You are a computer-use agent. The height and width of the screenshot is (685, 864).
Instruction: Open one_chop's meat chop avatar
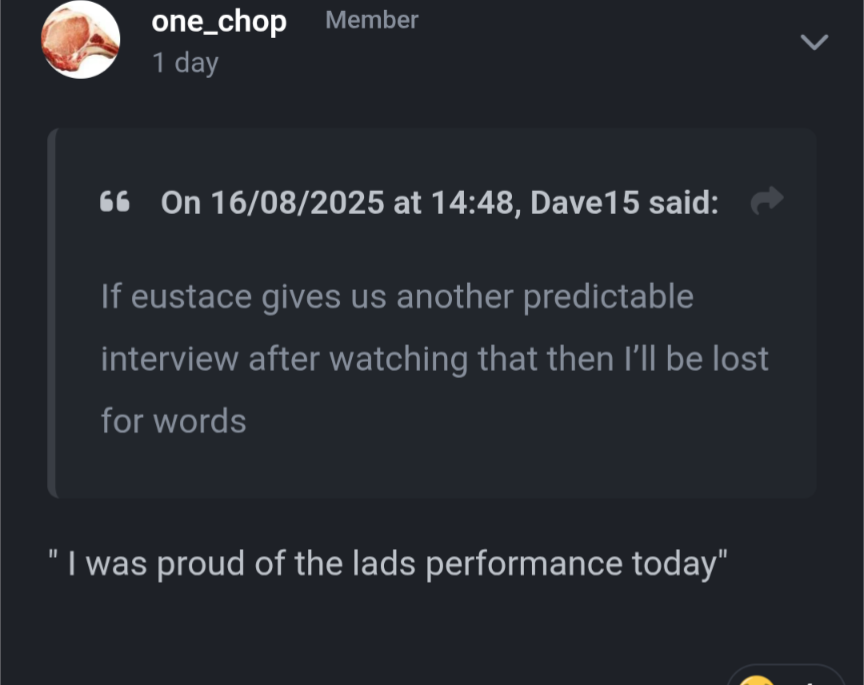80,40
